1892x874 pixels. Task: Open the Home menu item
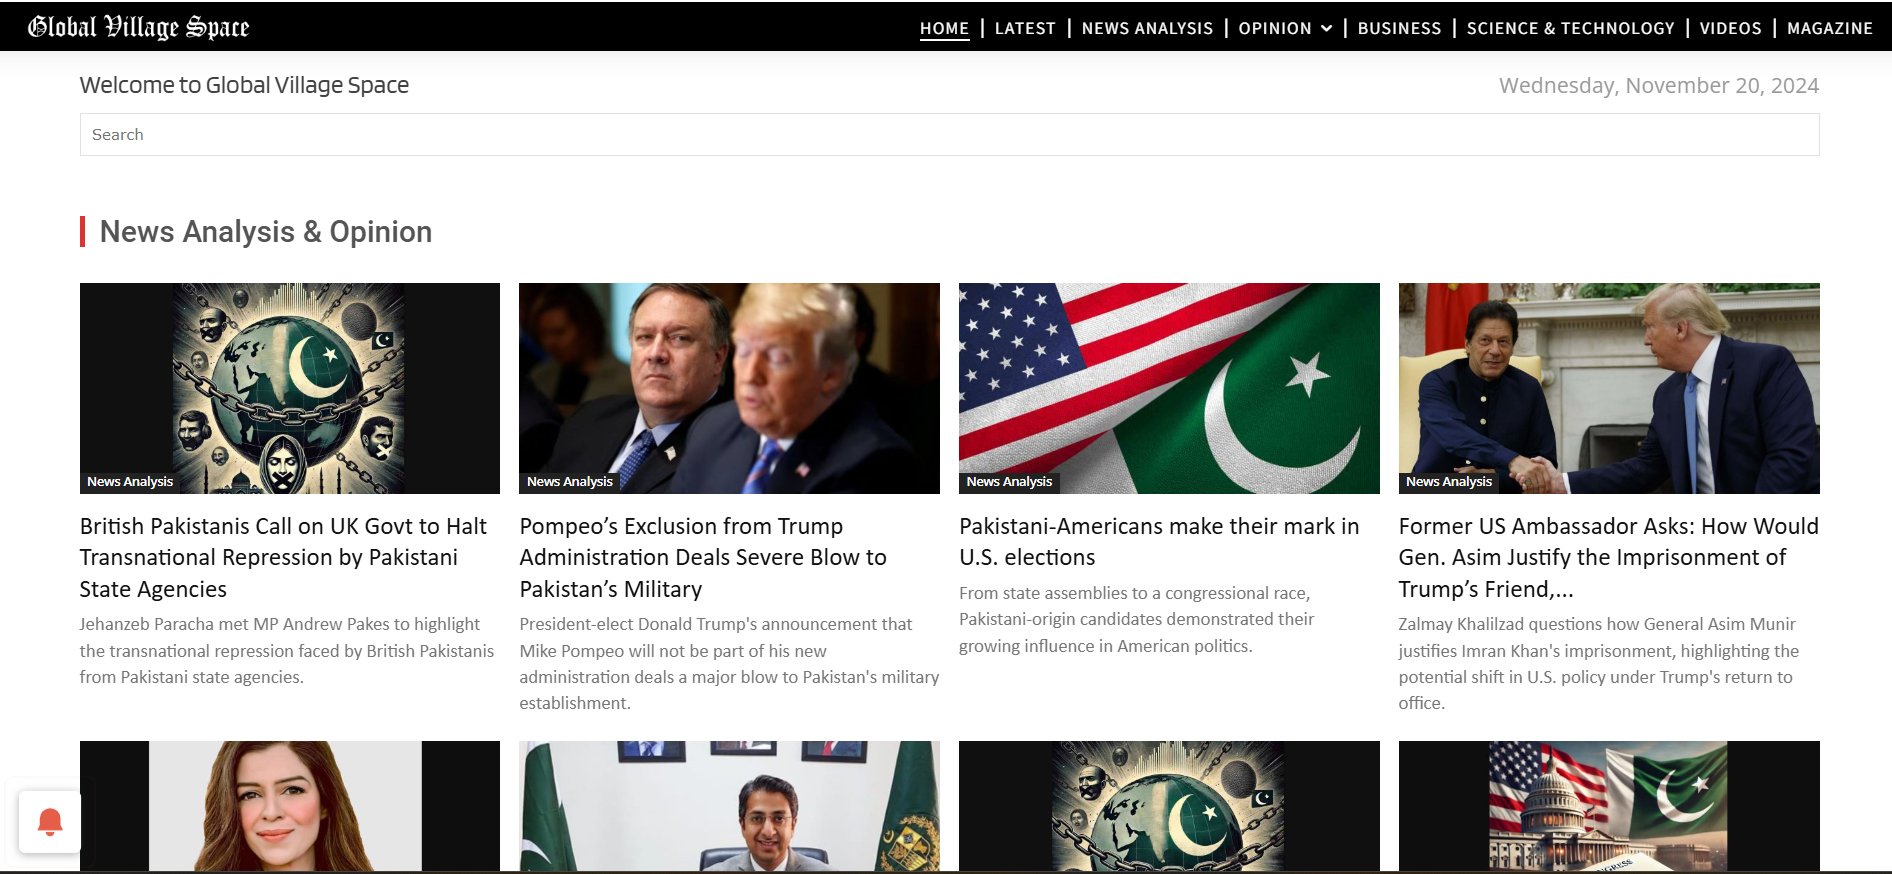tap(944, 28)
